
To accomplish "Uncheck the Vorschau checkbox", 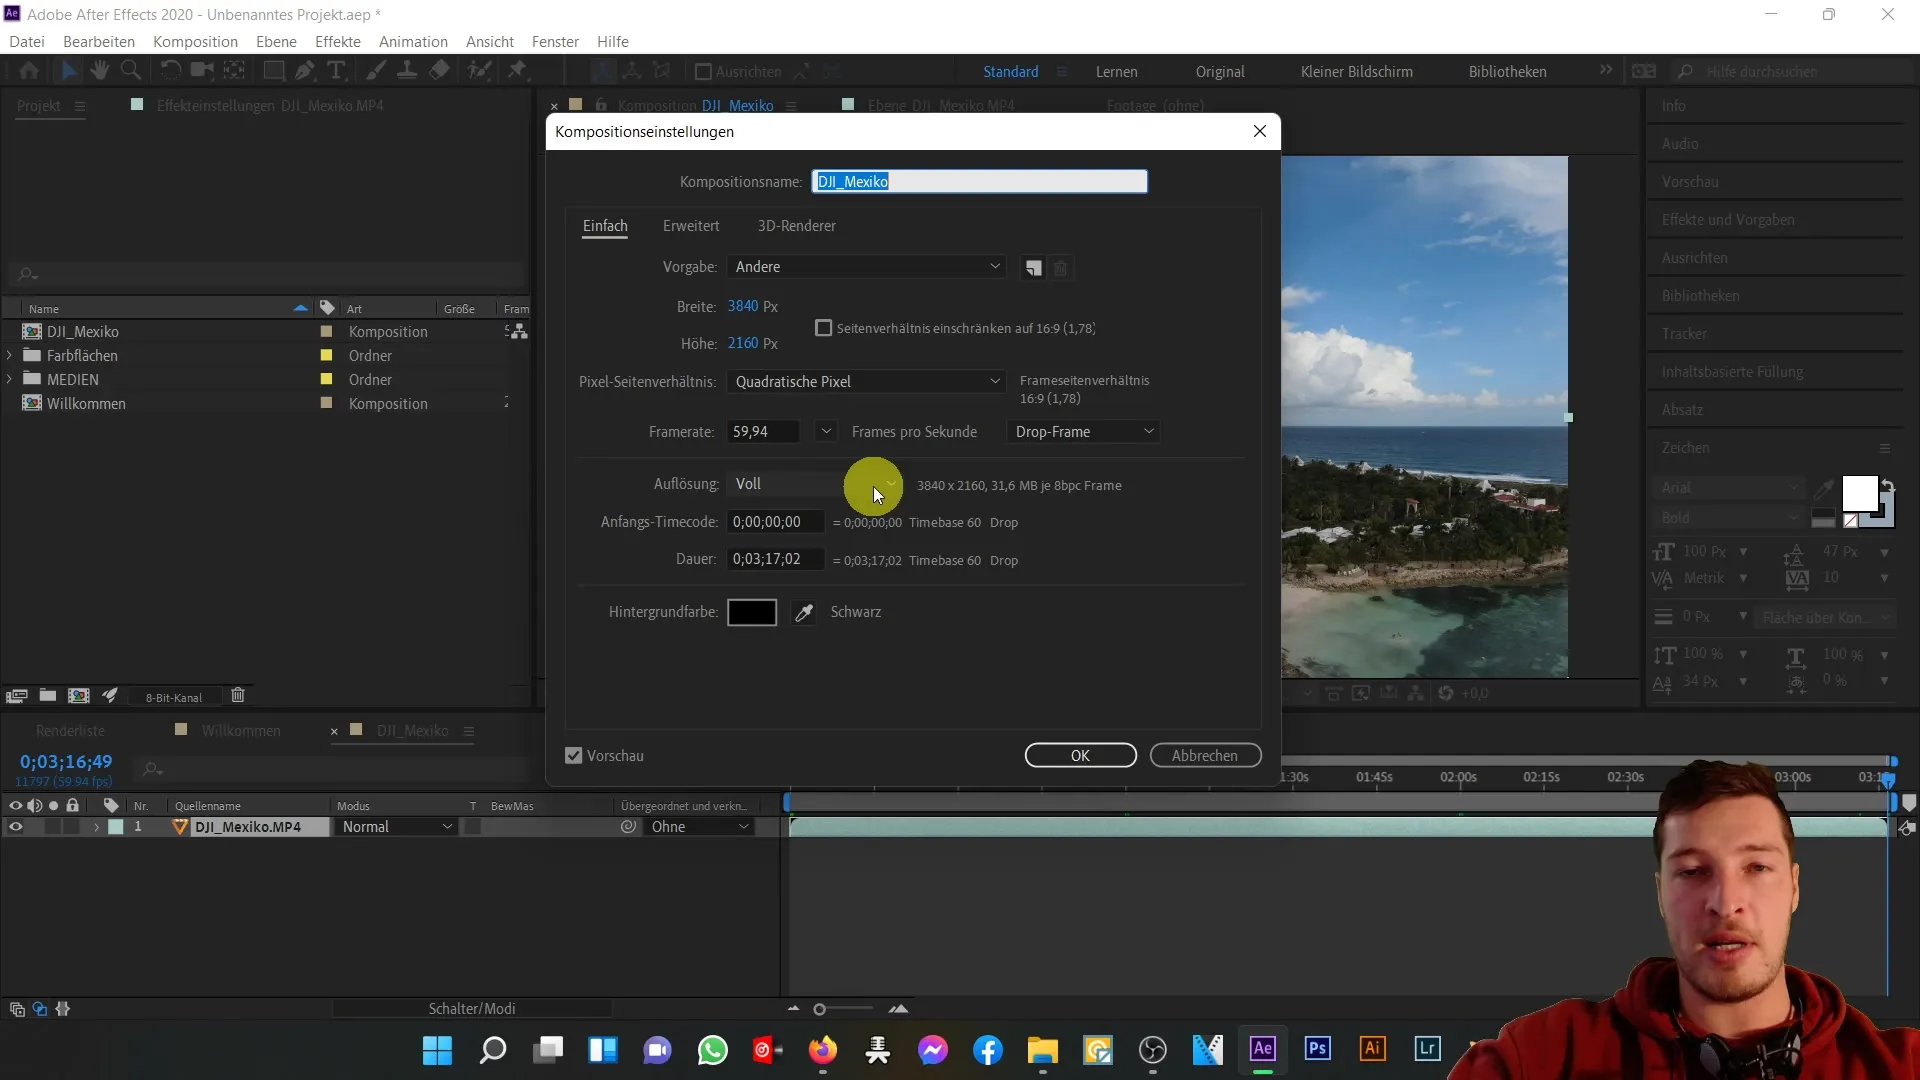I will tap(573, 756).
